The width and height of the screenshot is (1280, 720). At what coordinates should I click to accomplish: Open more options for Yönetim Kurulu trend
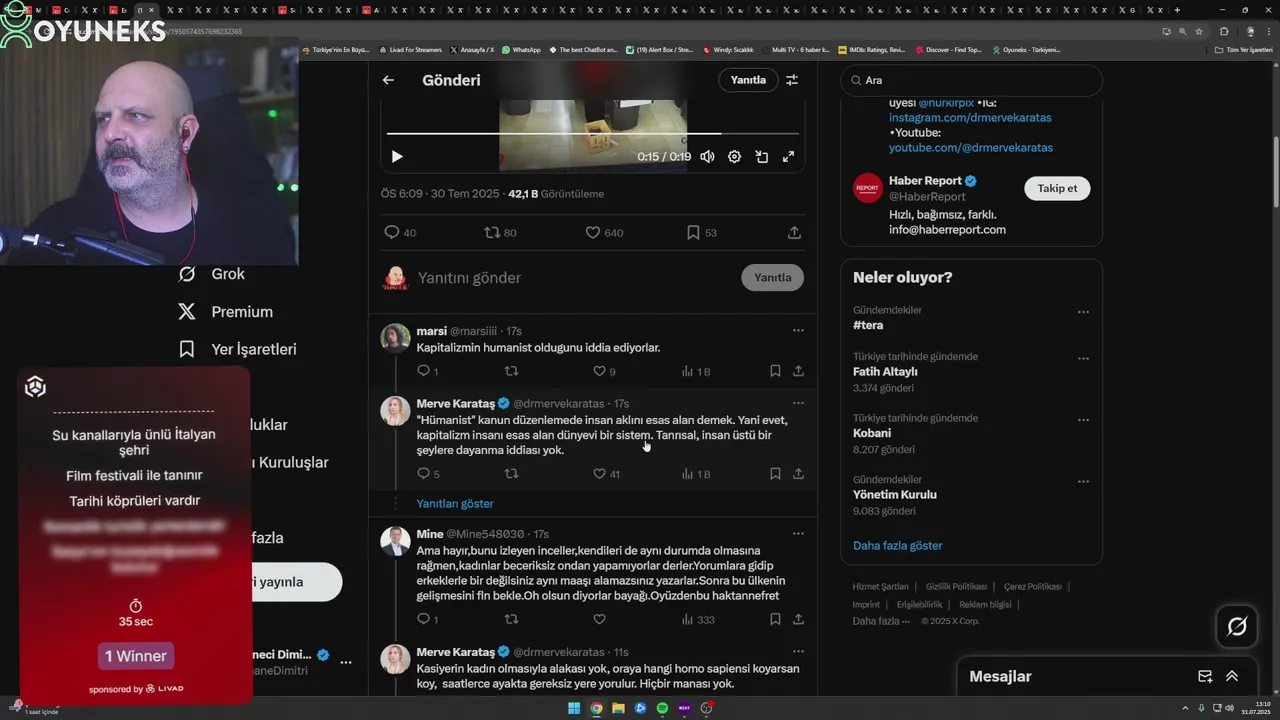(1083, 482)
